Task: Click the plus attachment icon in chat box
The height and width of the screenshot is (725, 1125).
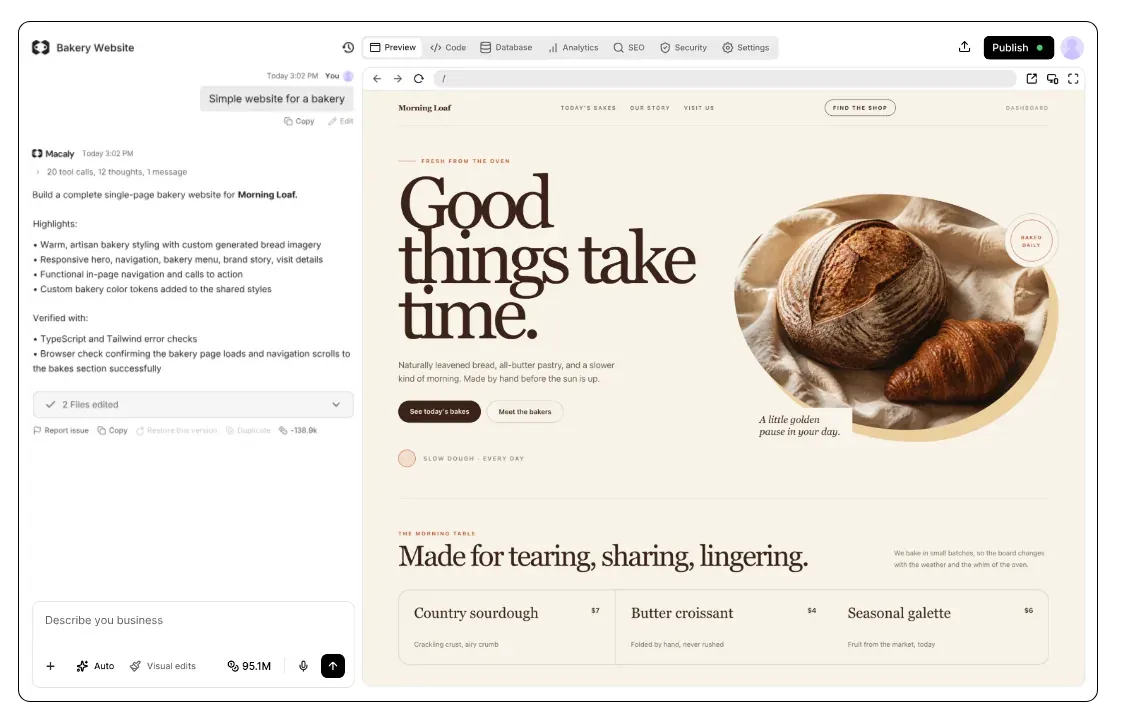Action: [x=50, y=666]
